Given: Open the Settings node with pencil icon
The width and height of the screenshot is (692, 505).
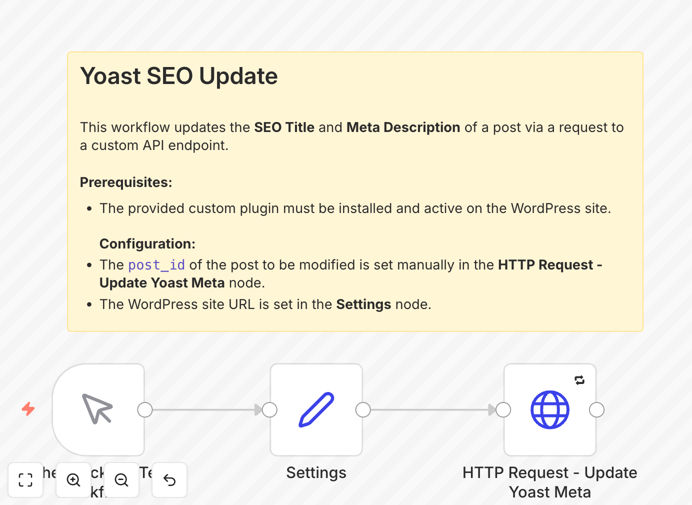Looking at the screenshot, I should pos(316,410).
